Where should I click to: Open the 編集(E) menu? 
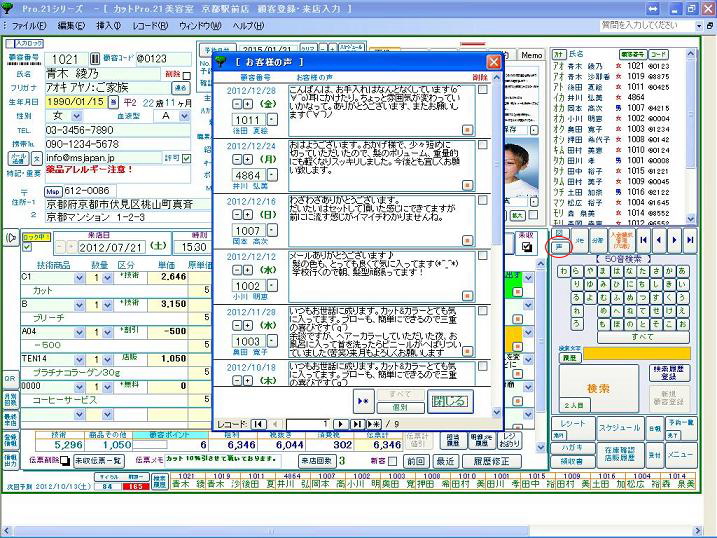point(72,26)
